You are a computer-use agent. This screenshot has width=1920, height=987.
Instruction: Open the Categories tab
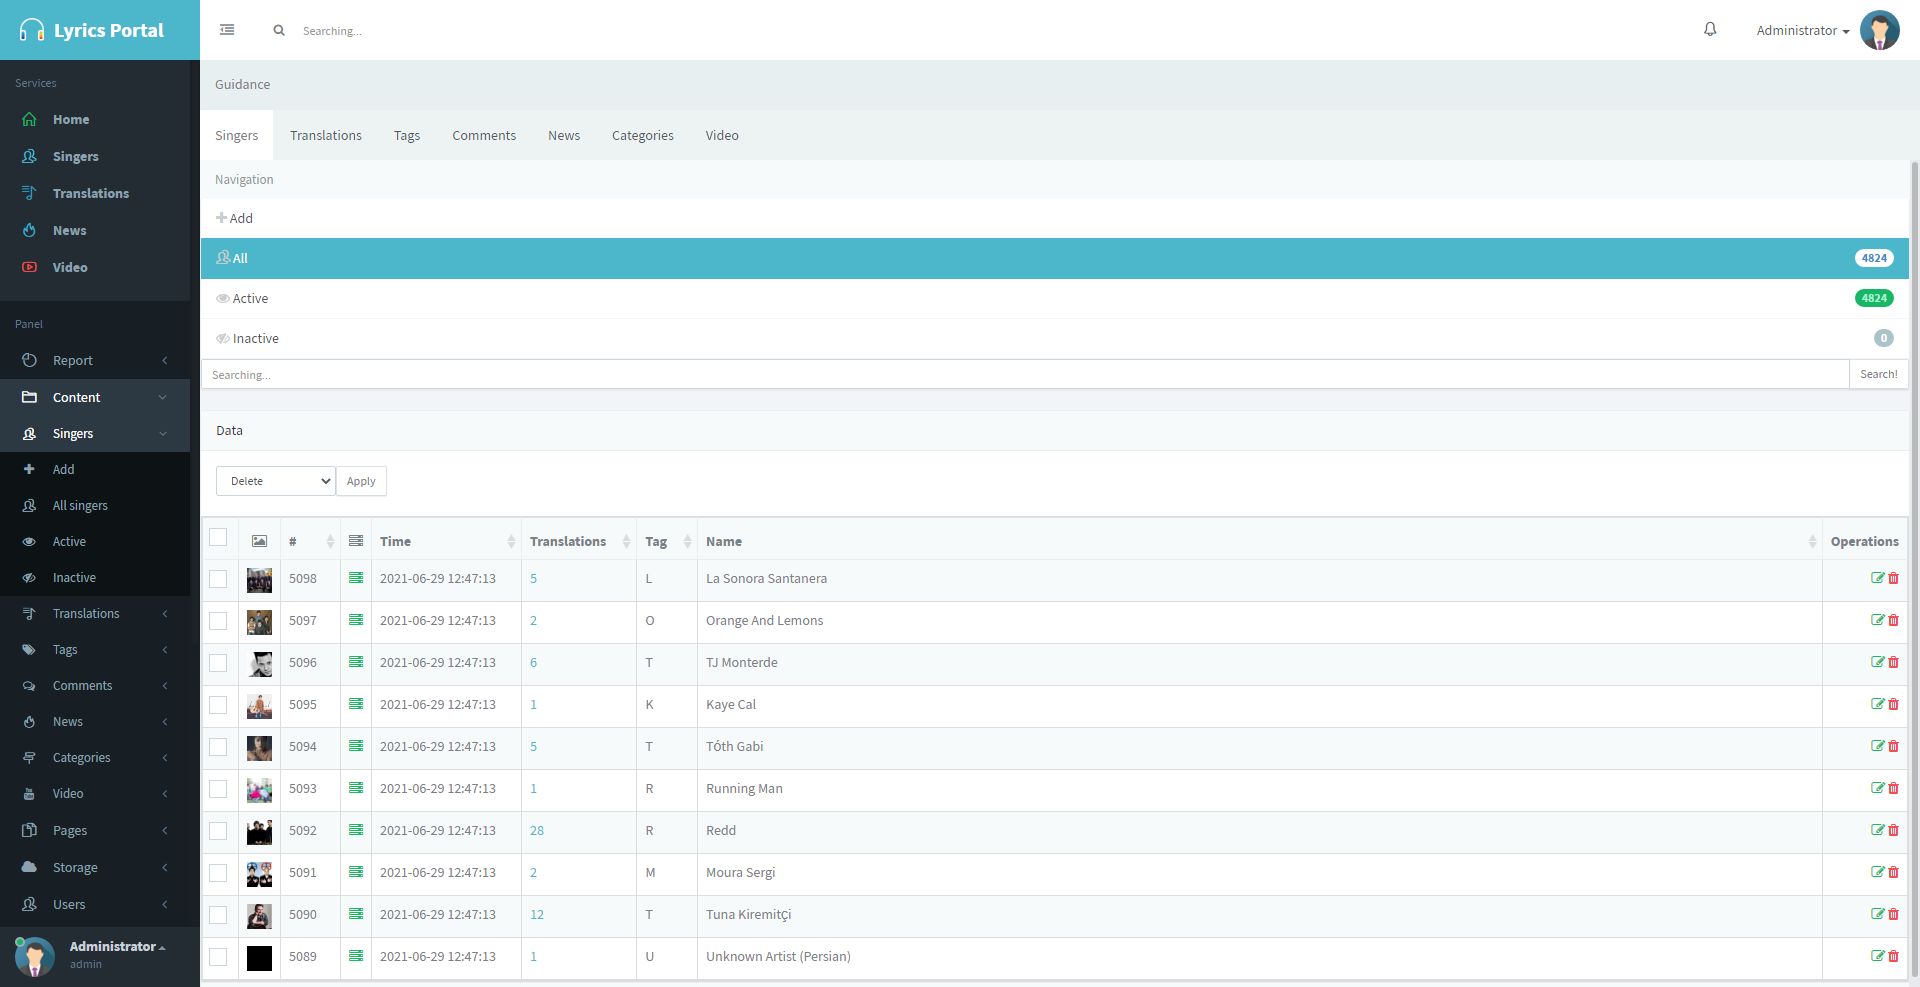(x=642, y=135)
